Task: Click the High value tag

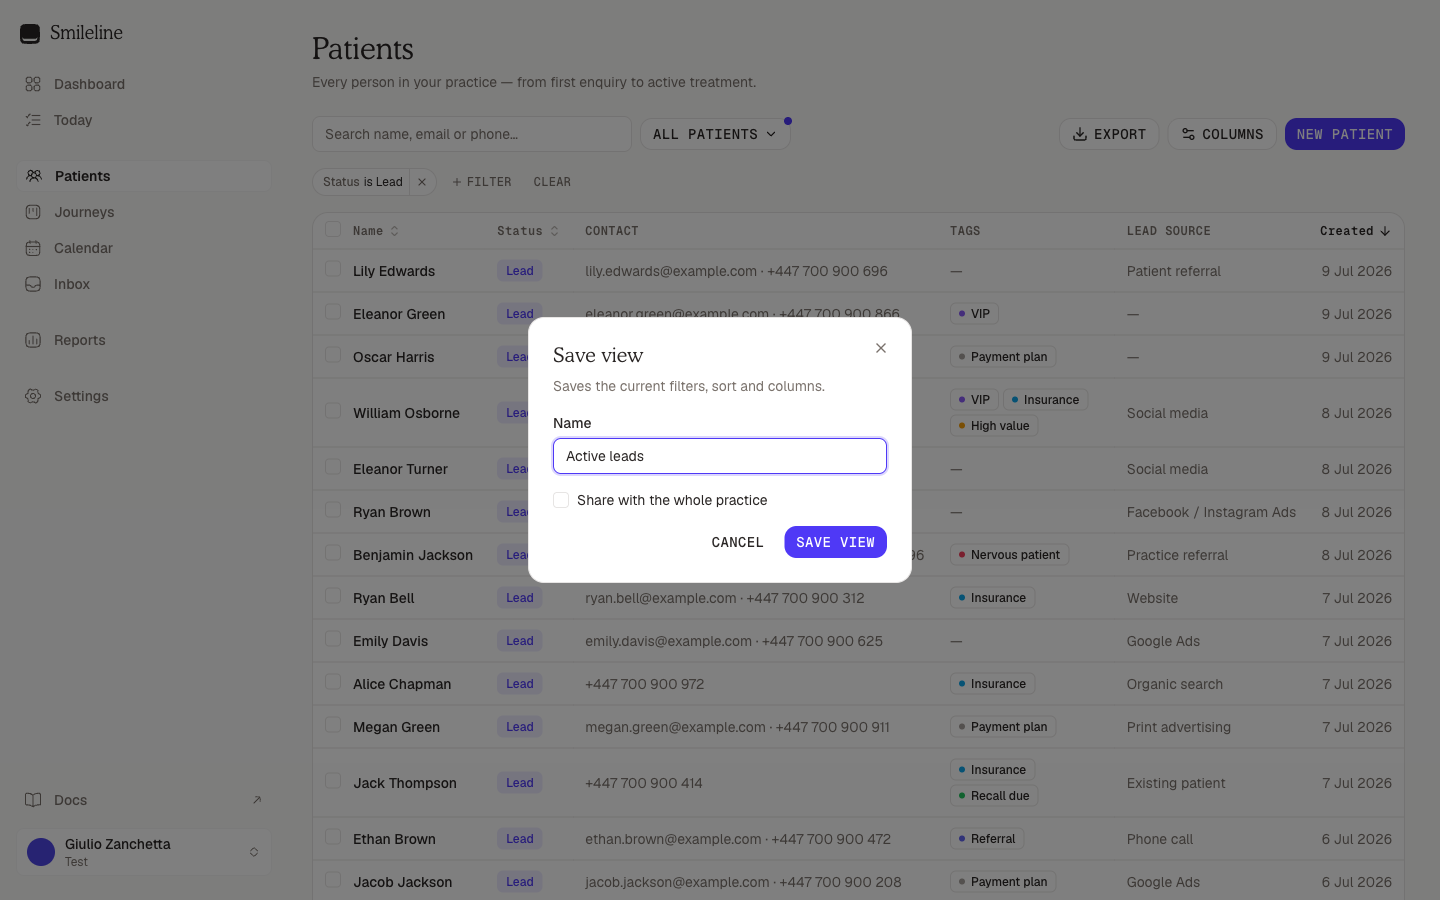Action: 994,426
